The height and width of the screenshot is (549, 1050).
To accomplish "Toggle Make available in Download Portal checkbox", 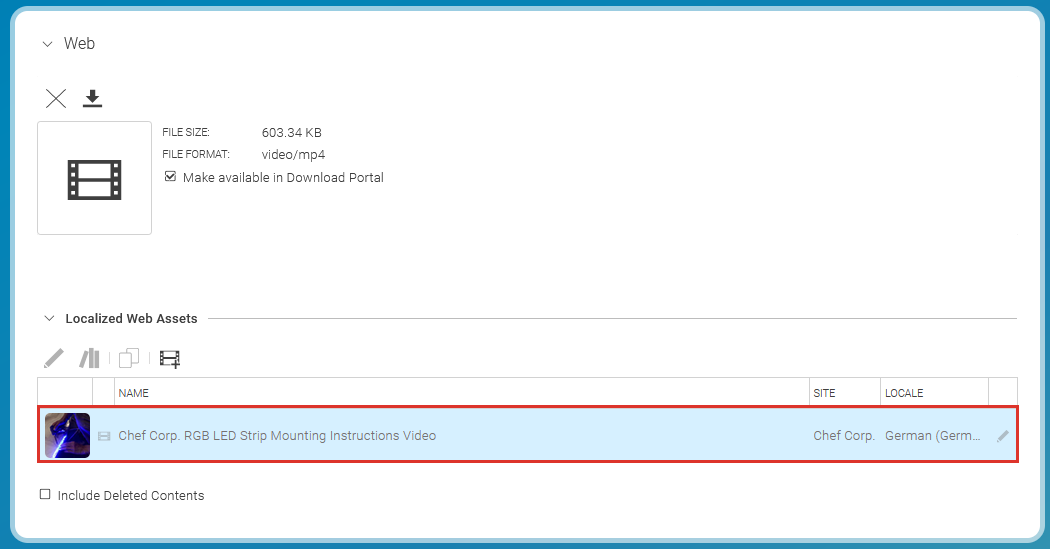I will click(171, 177).
